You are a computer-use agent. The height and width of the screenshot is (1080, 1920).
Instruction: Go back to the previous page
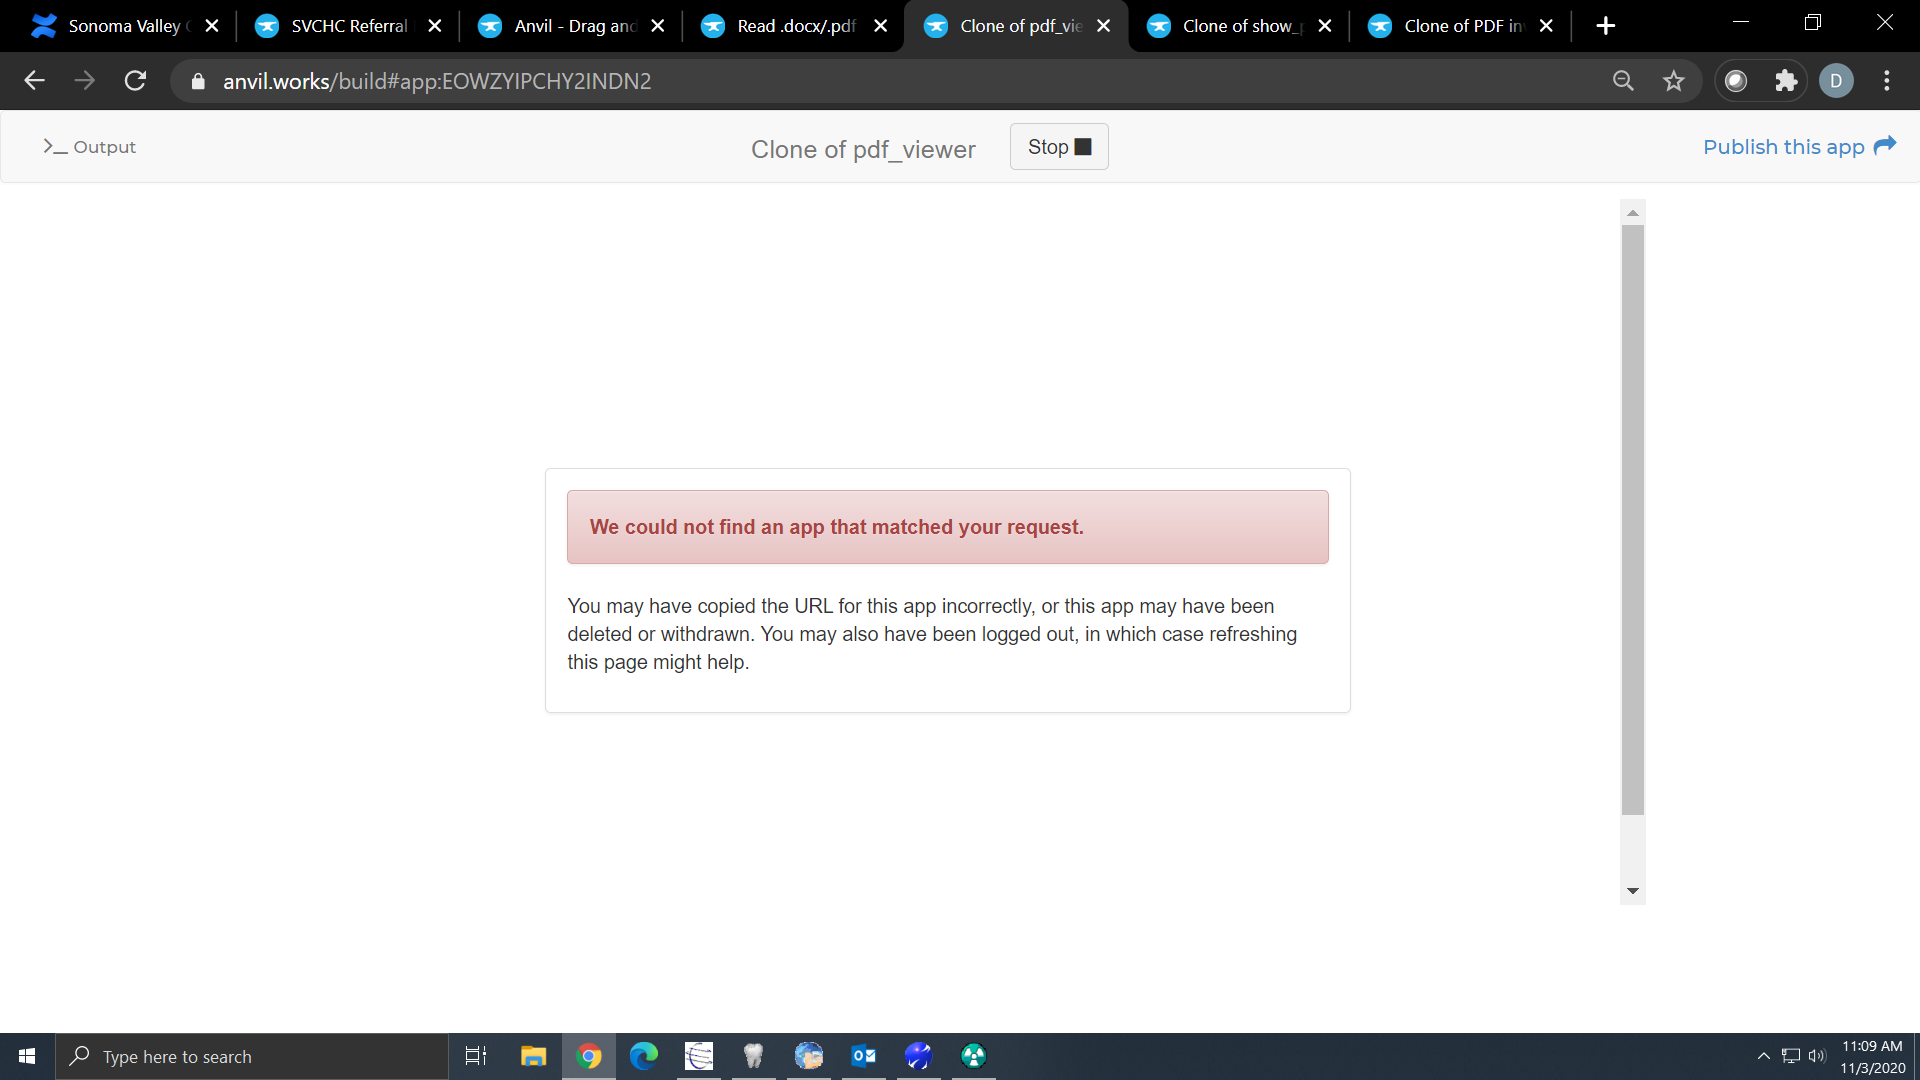[x=35, y=81]
